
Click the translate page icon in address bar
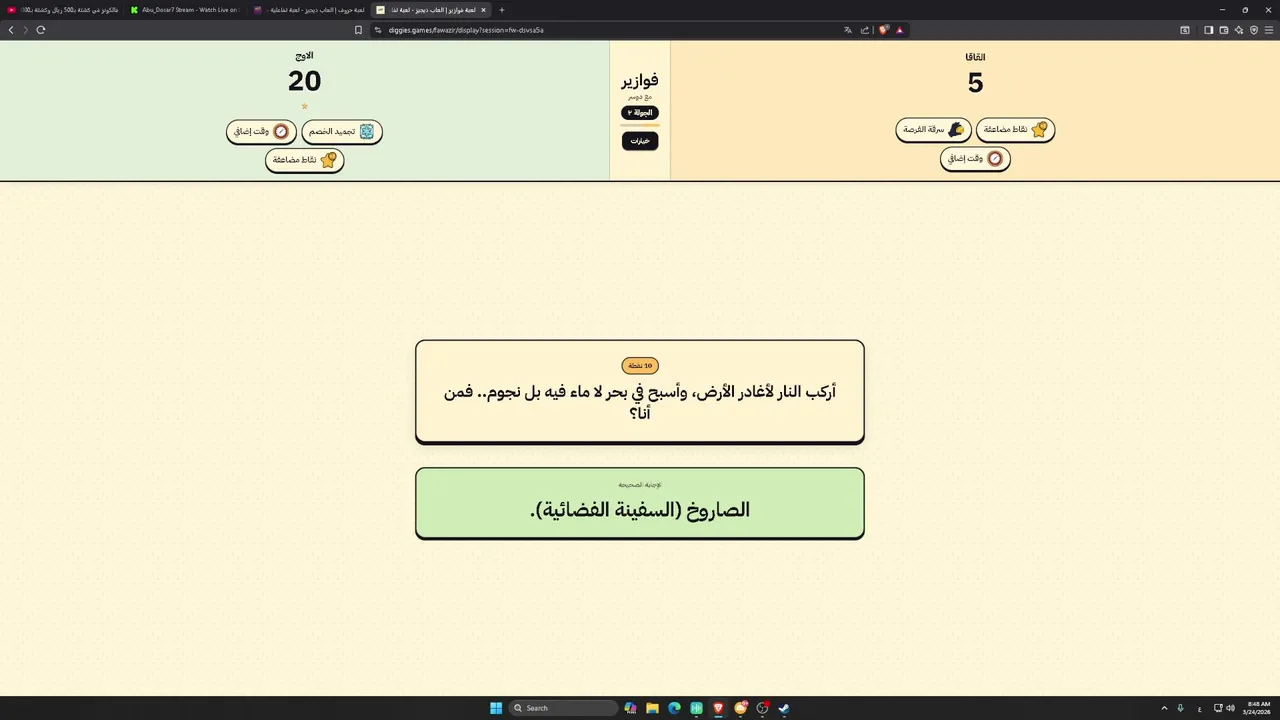click(848, 30)
